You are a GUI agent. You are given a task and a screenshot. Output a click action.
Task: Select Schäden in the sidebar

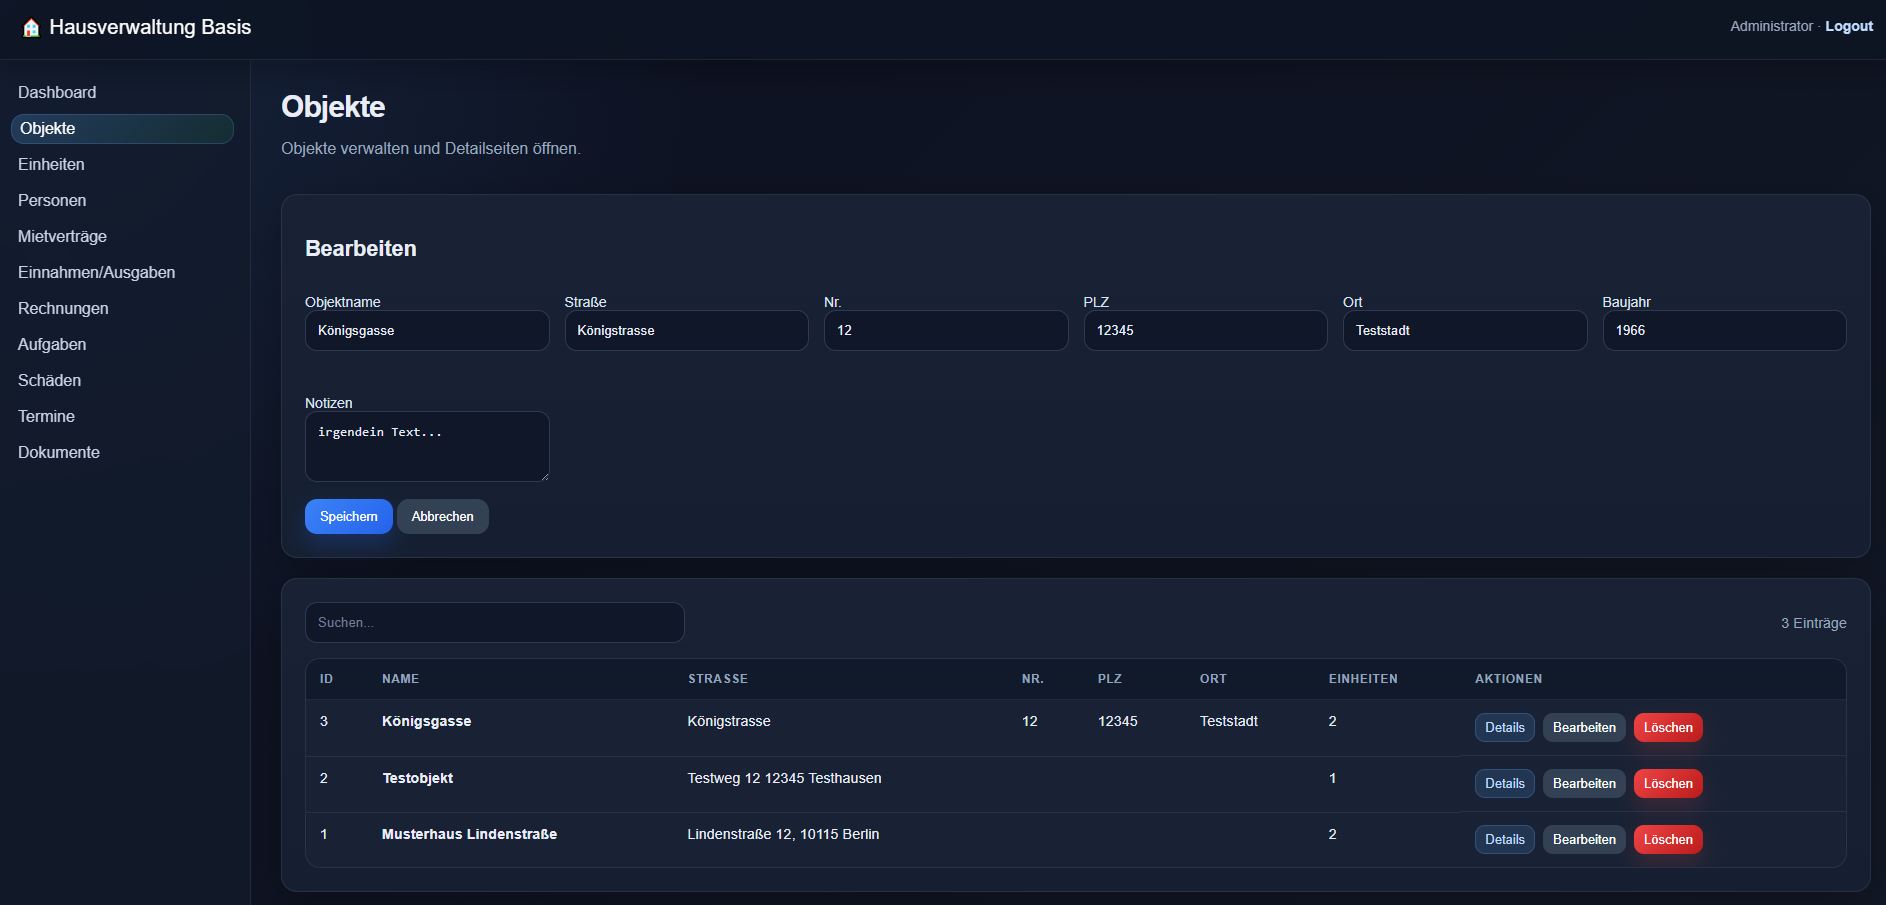49,380
